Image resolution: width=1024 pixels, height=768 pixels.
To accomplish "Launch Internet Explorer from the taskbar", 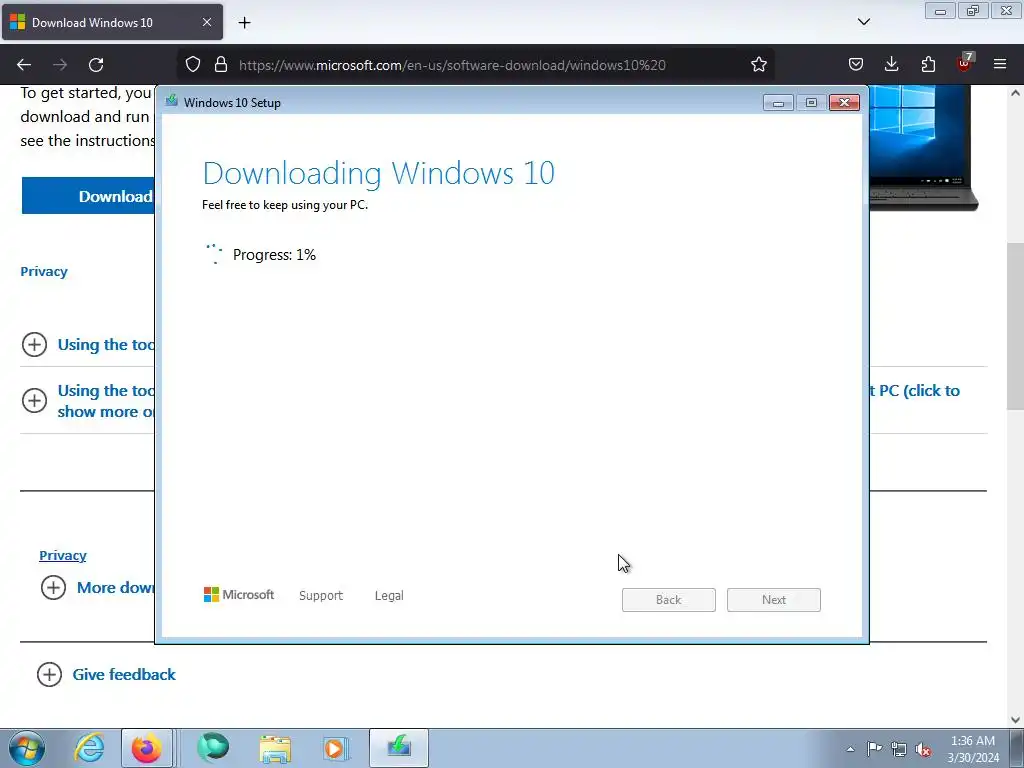I will point(89,748).
